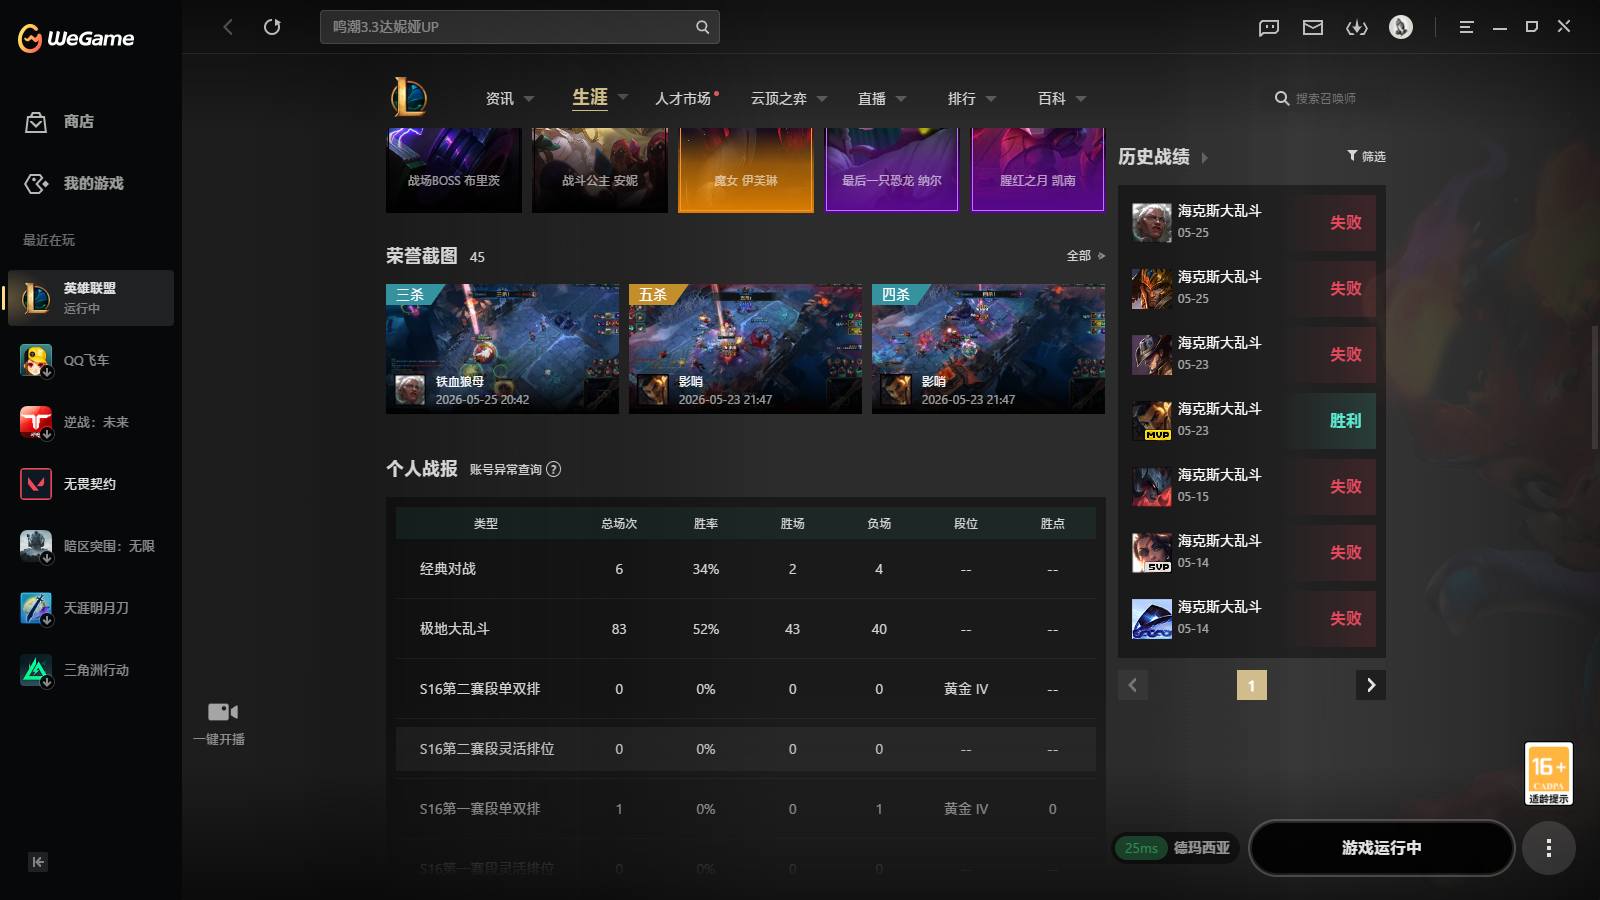Select the 战场BOSS 布里茨 skin card
Image resolution: width=1600 pixels, height=900 pixels.
click(x=454, y=170)
